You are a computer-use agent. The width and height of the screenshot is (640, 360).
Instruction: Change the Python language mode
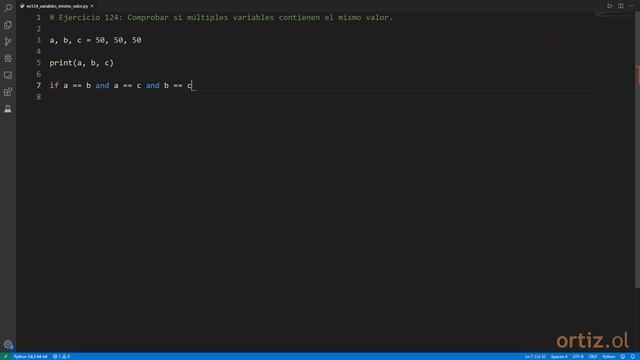(609, 356)
